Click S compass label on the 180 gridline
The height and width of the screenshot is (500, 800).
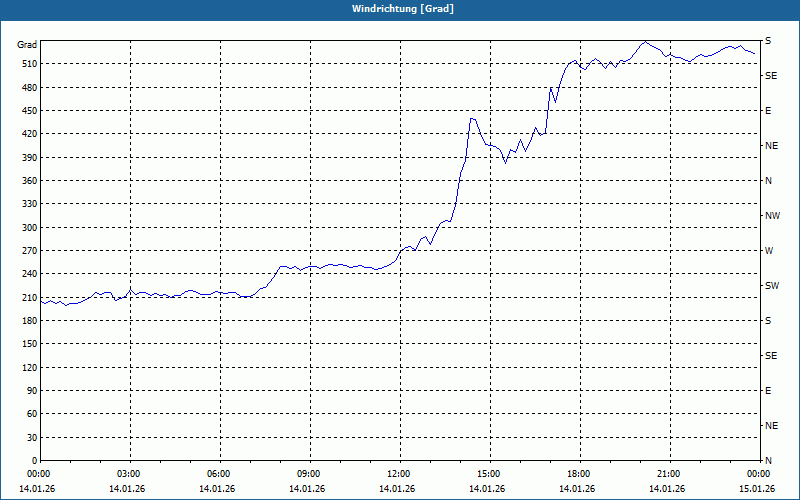tap(768, 321)
